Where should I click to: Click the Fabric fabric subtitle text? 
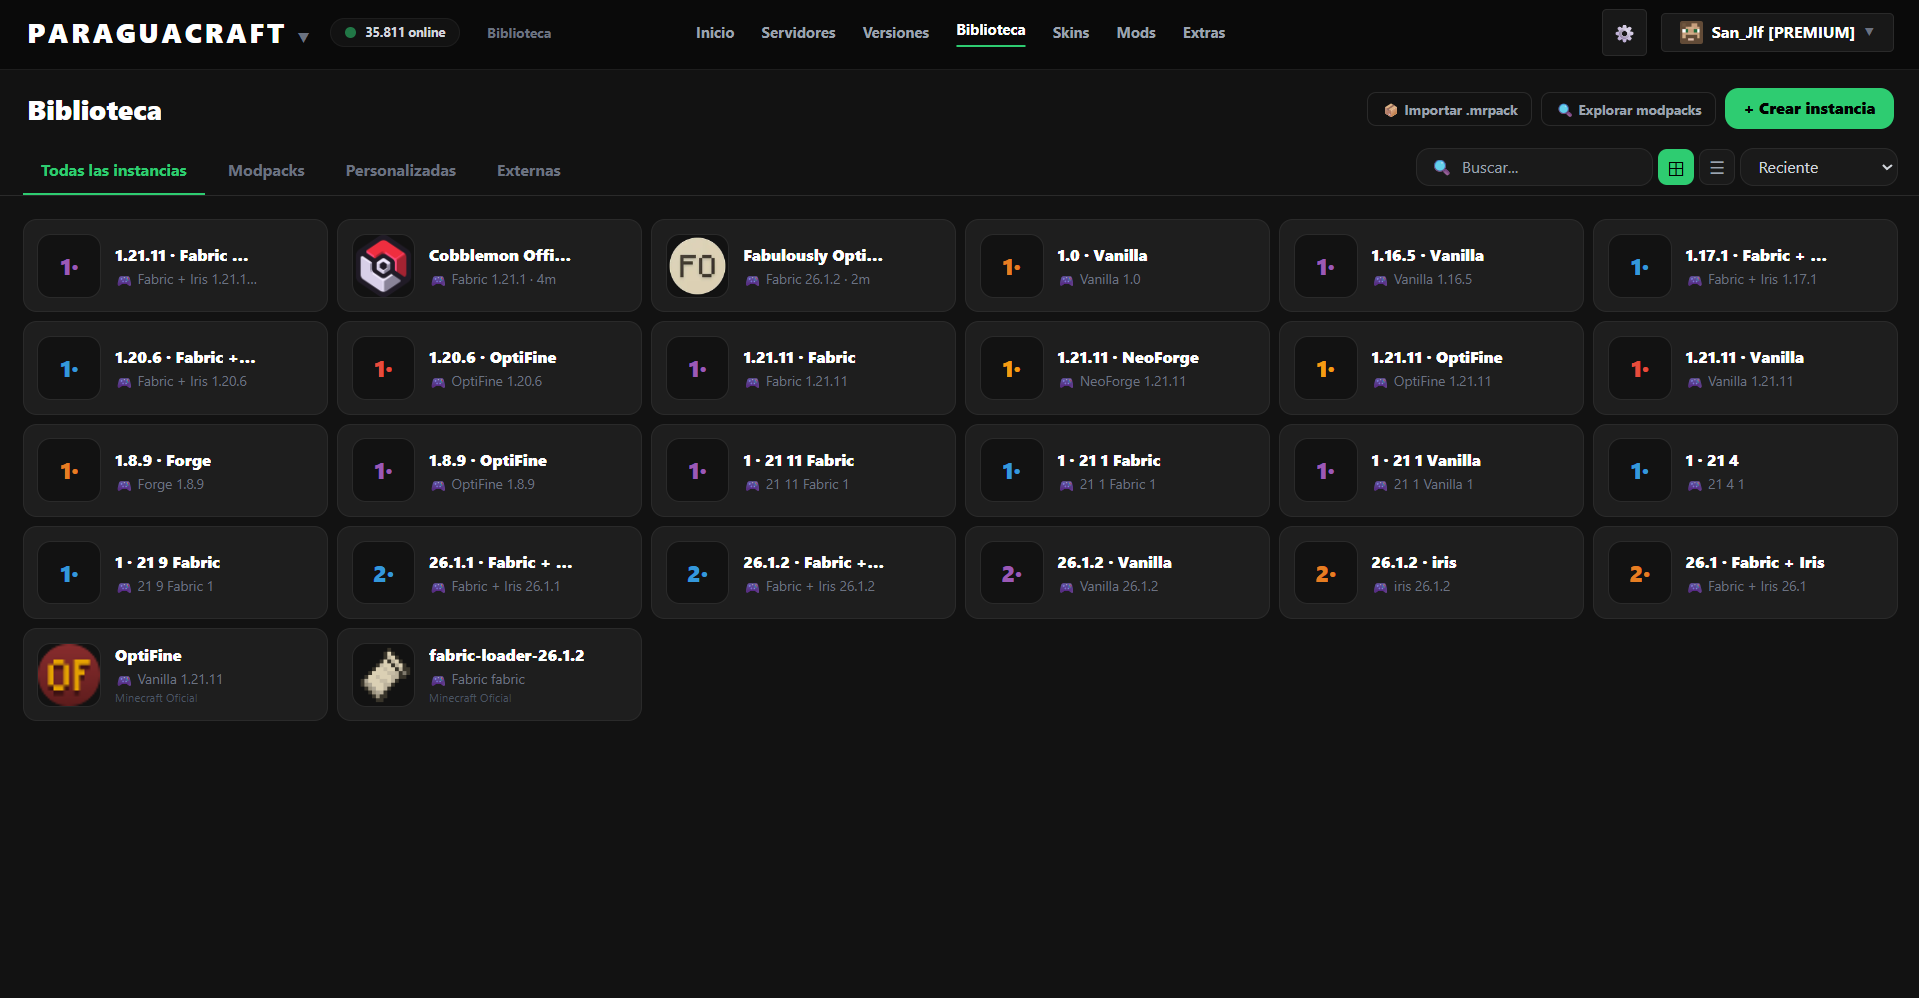tap(488, 680)
